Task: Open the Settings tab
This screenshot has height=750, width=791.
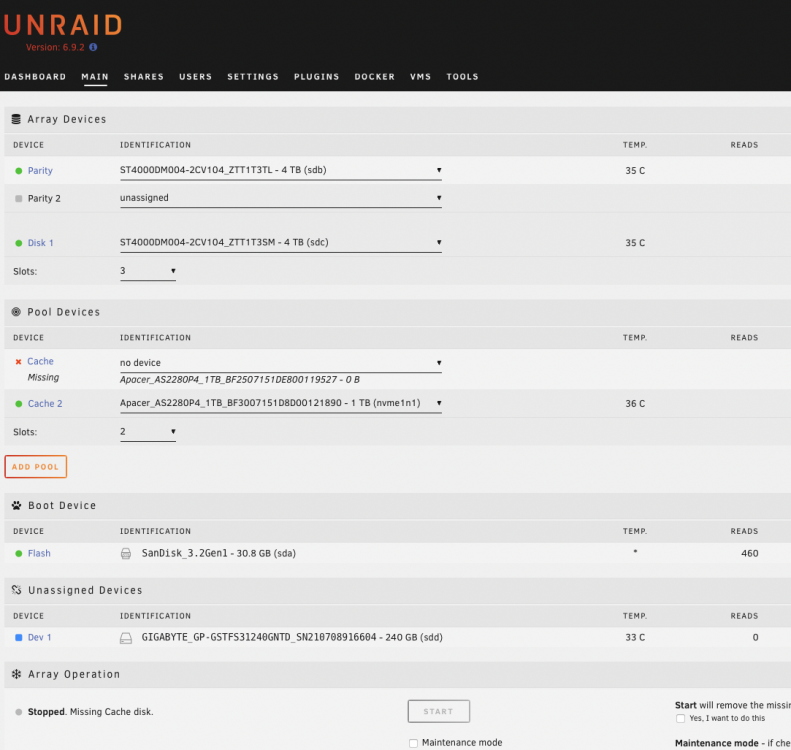Action: tap(253, 77)
